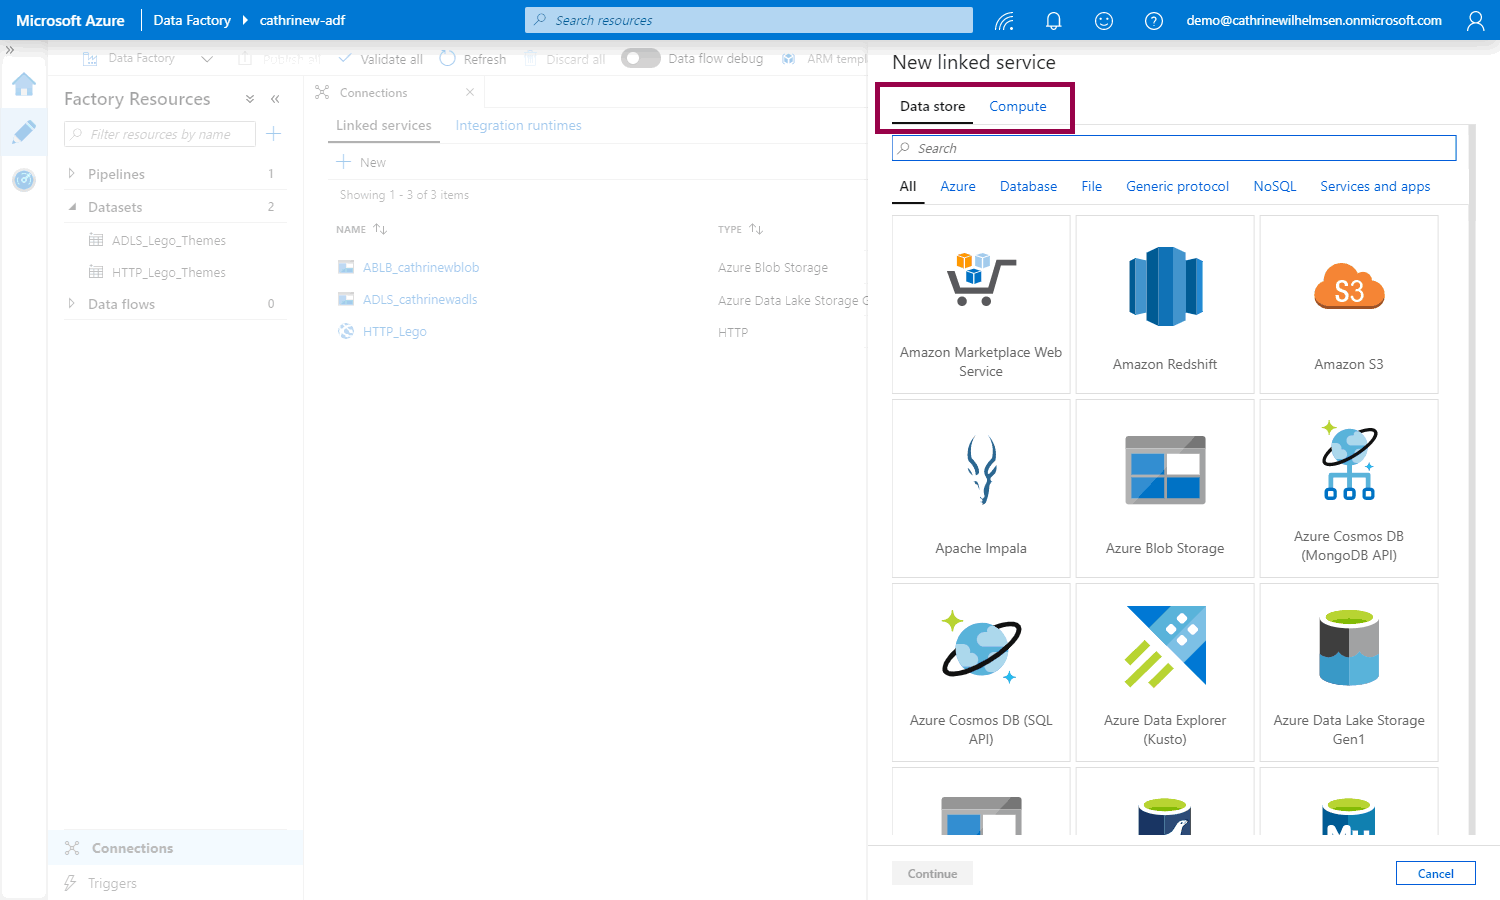Close the Connections tab
The image size is (1500, 900).
470,93
